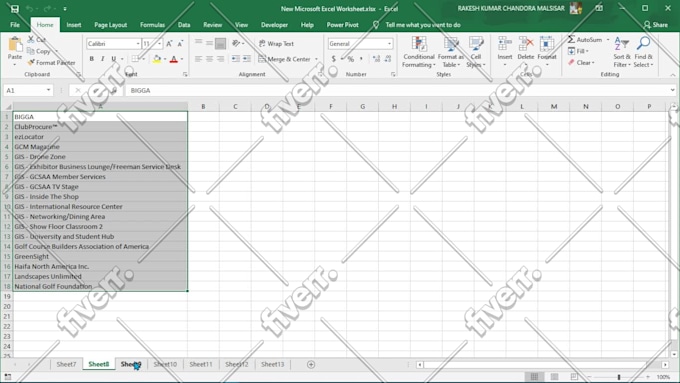680x383 pixels.
Task: Click Increase Font Size icon
Action: pyautogui.click(x=169, y=43)
